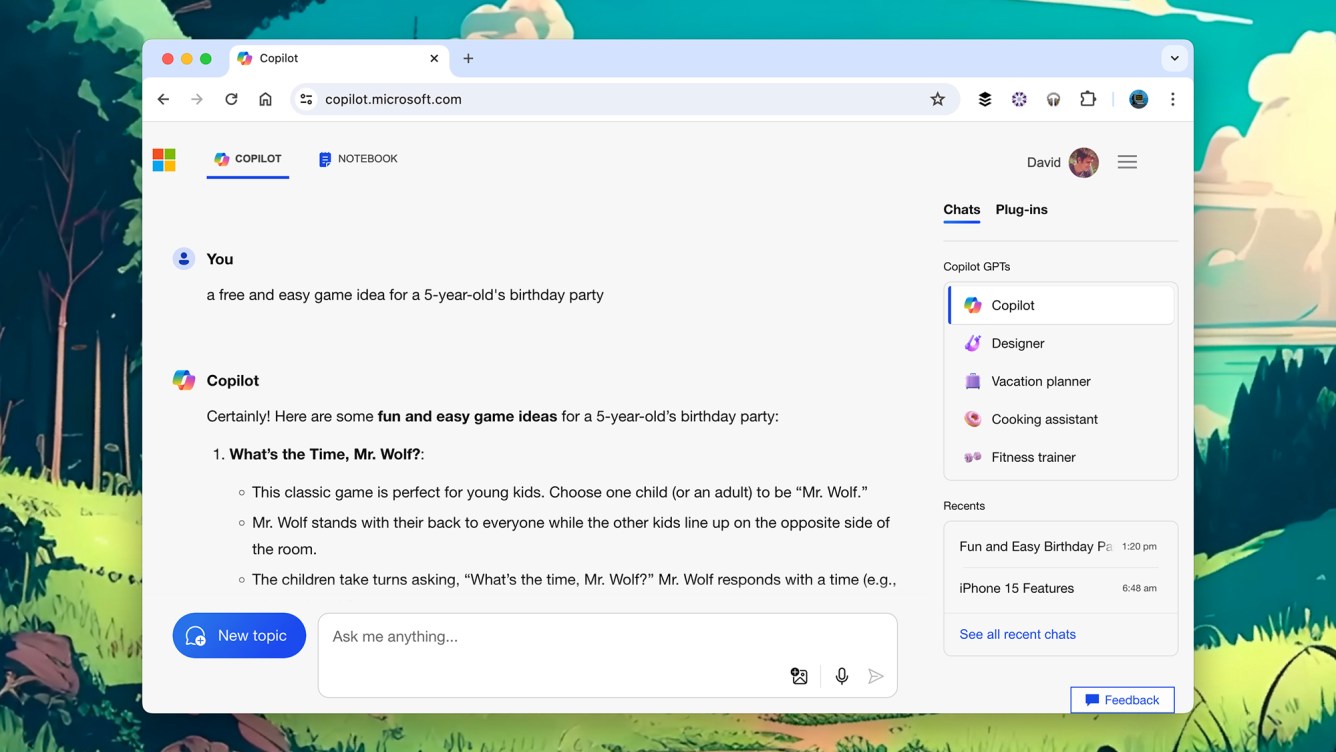Screen dimensions: 1336x752
Task: Open the Plug-ins tab
Action: pos(1021,210)
